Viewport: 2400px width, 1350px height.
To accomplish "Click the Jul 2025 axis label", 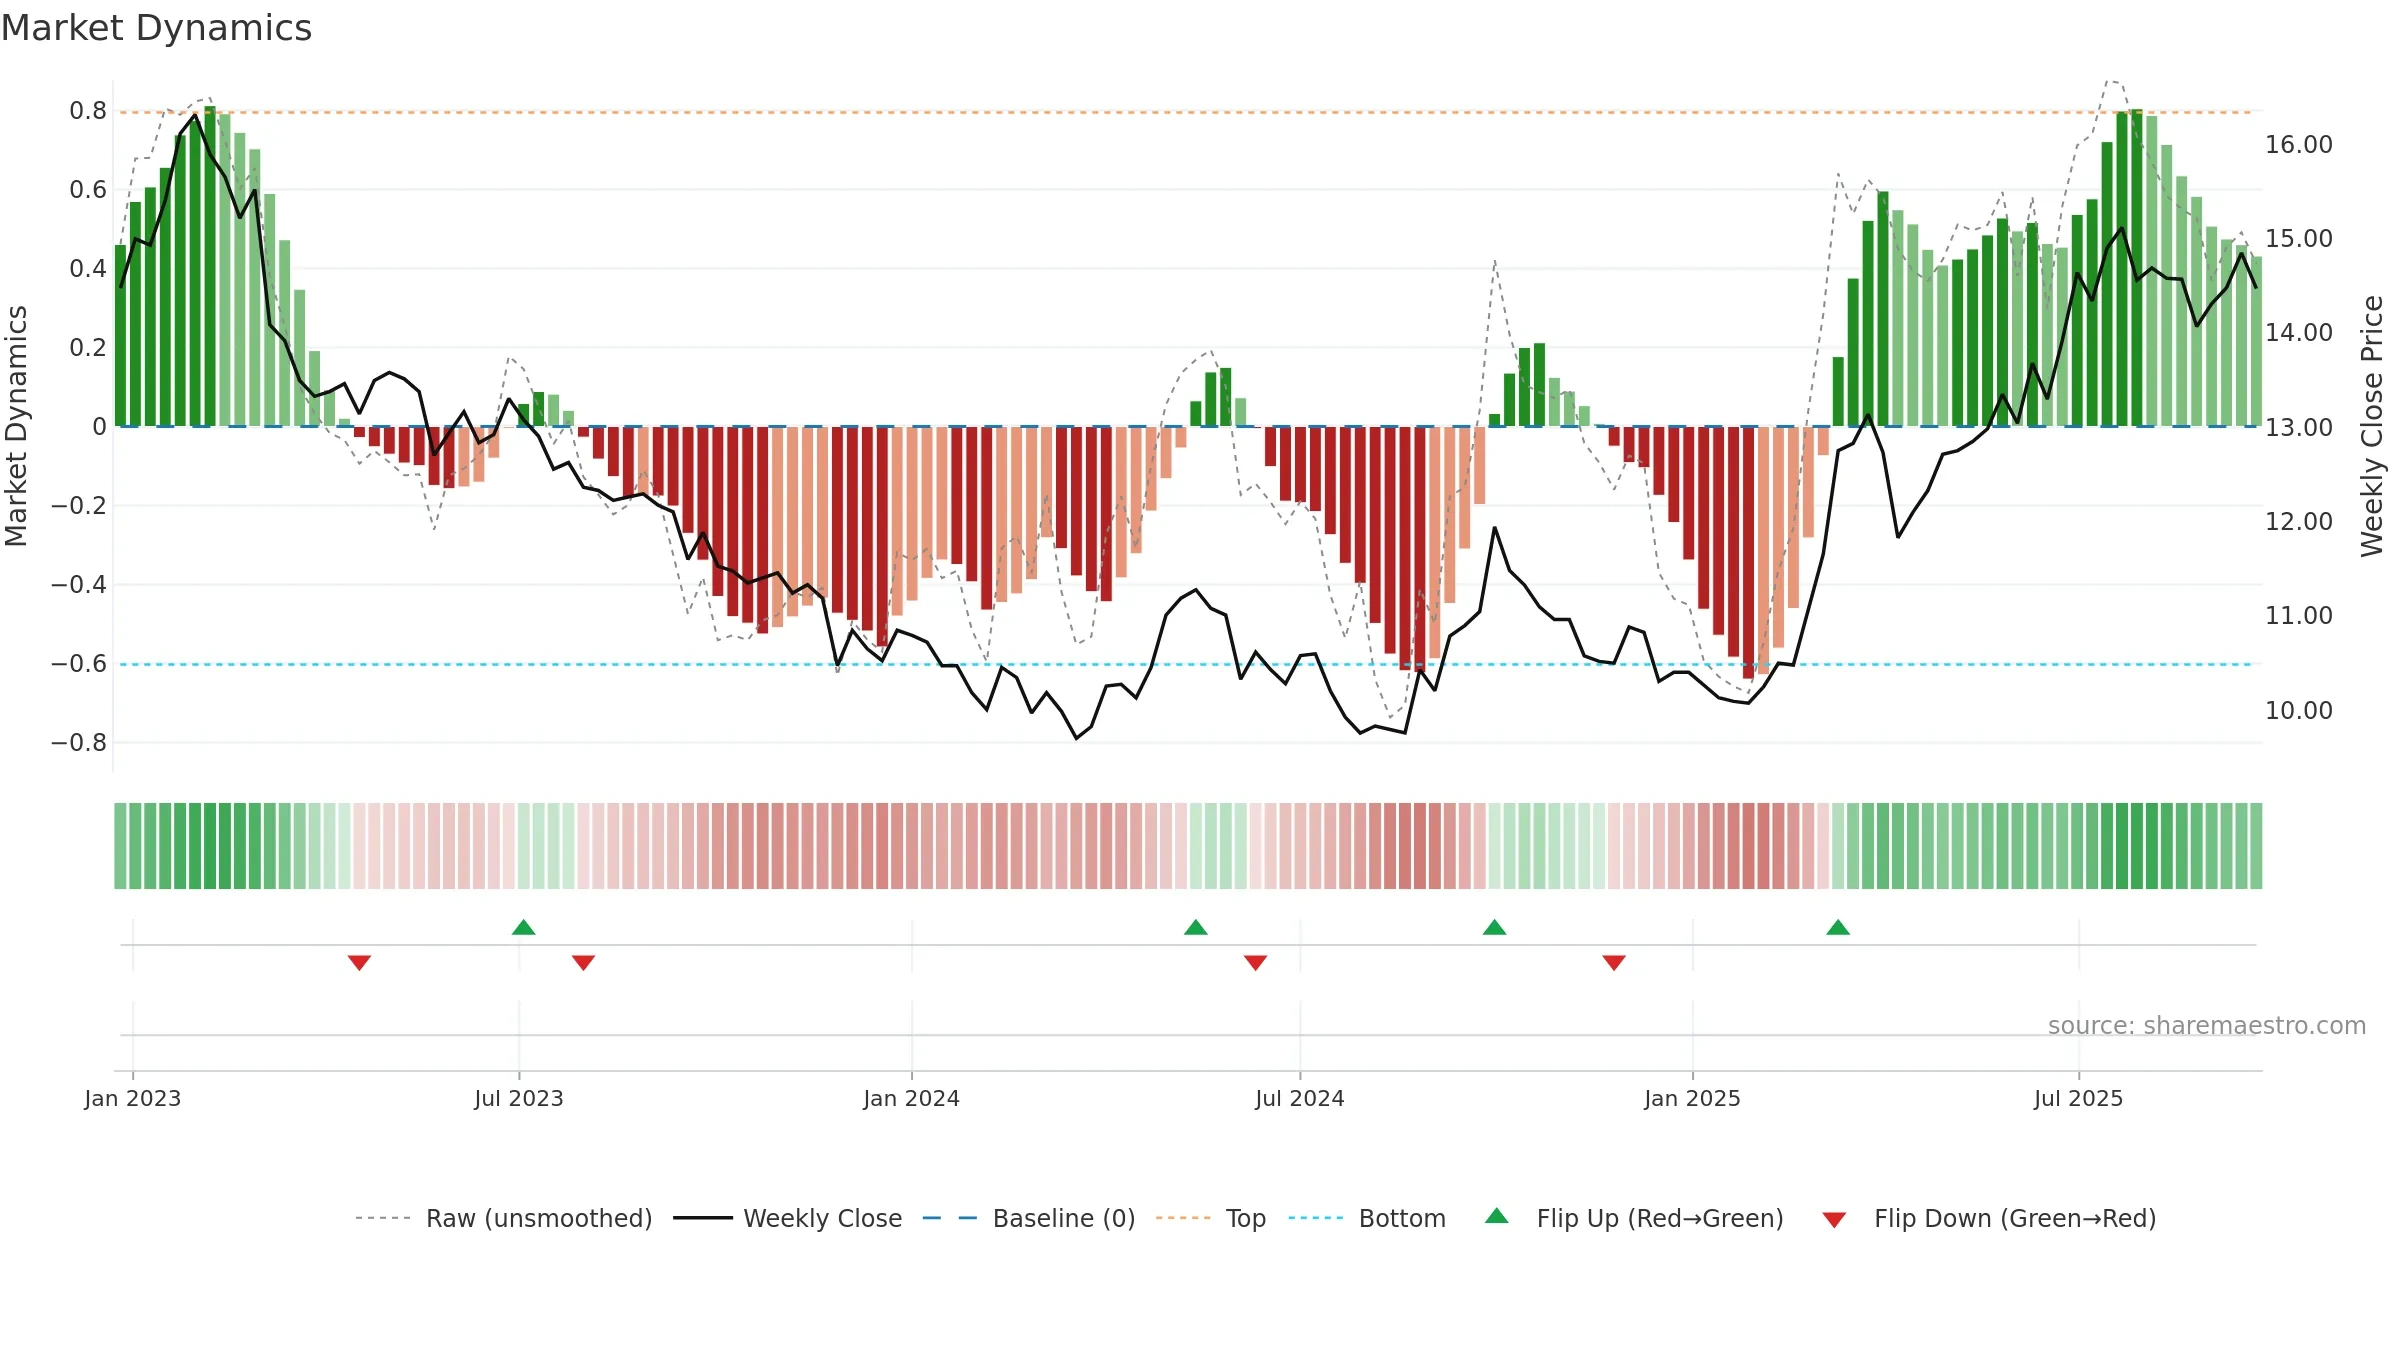I will (x=2079, y=1098).
